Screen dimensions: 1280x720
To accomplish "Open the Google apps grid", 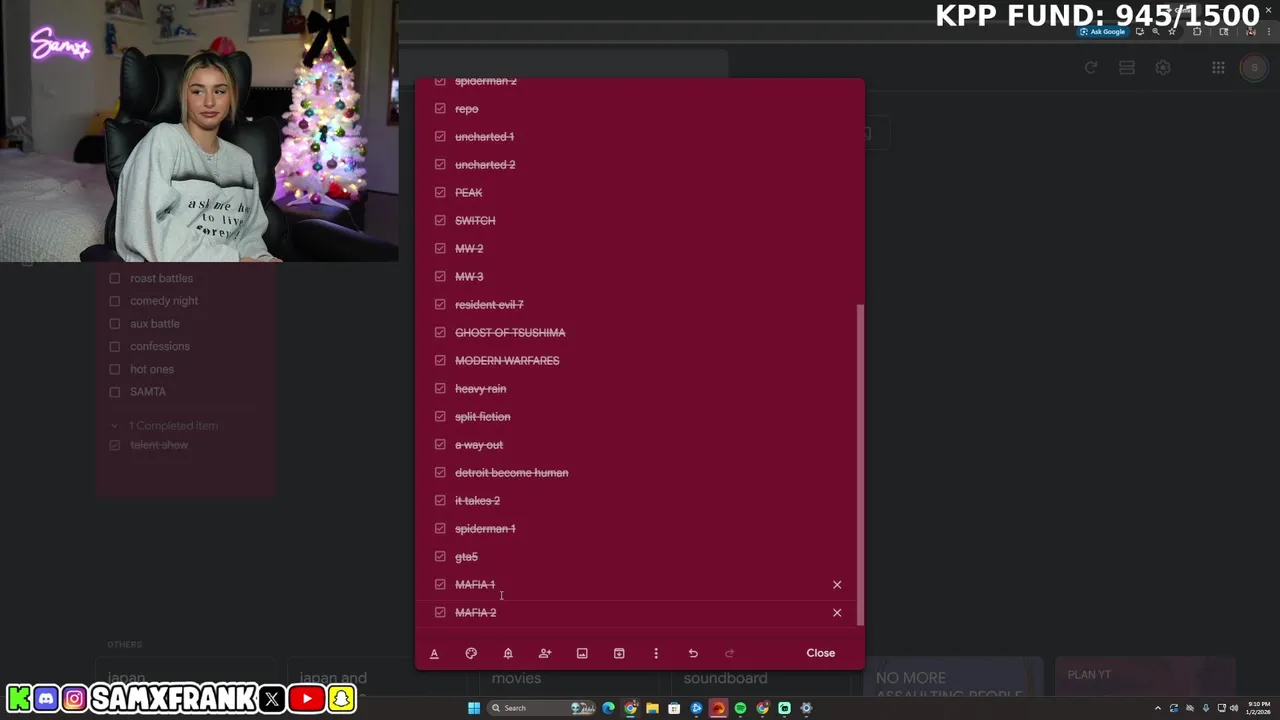I will 1218,68.
